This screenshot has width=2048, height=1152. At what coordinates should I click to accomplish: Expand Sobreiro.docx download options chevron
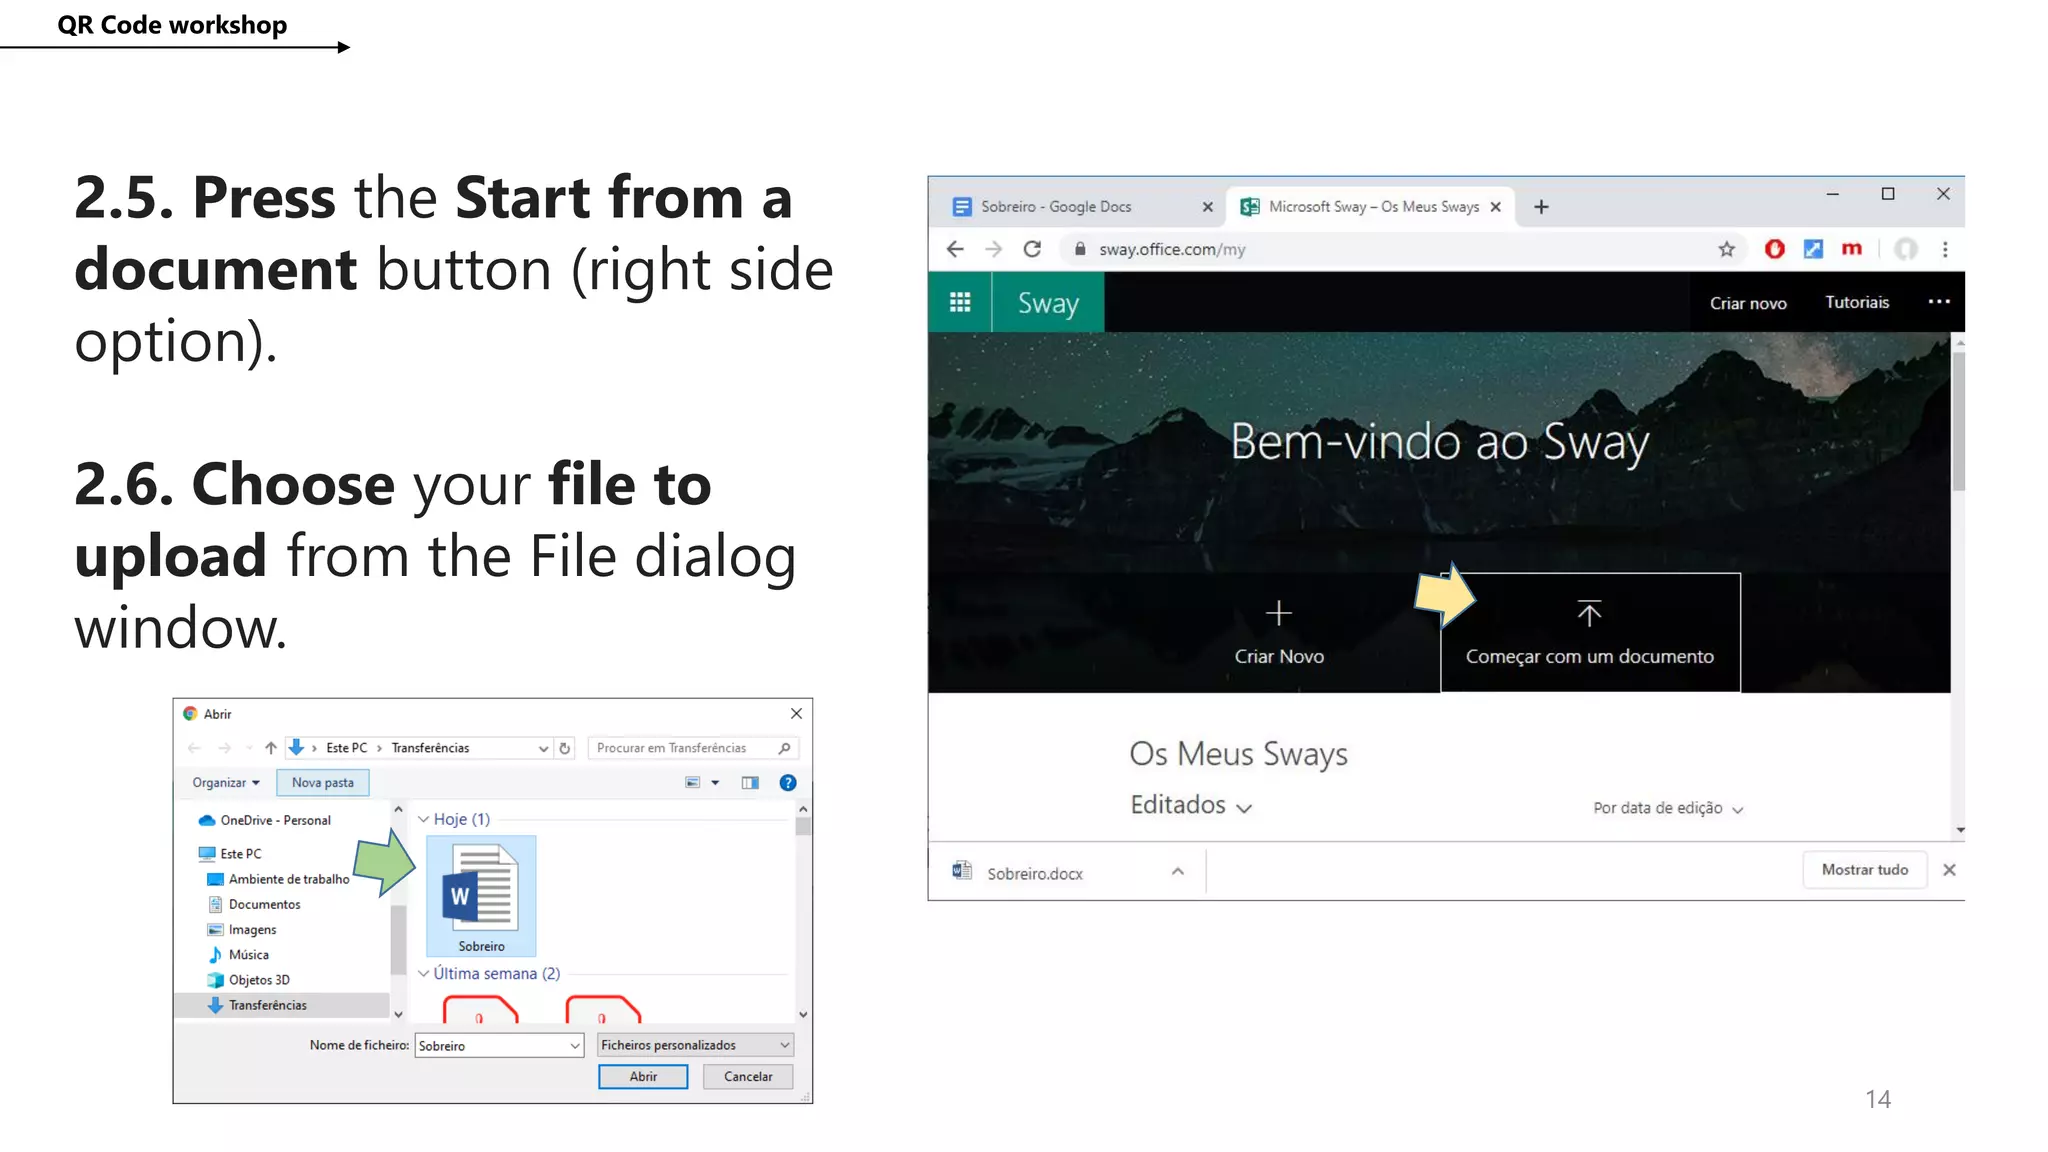[1177, 872]
